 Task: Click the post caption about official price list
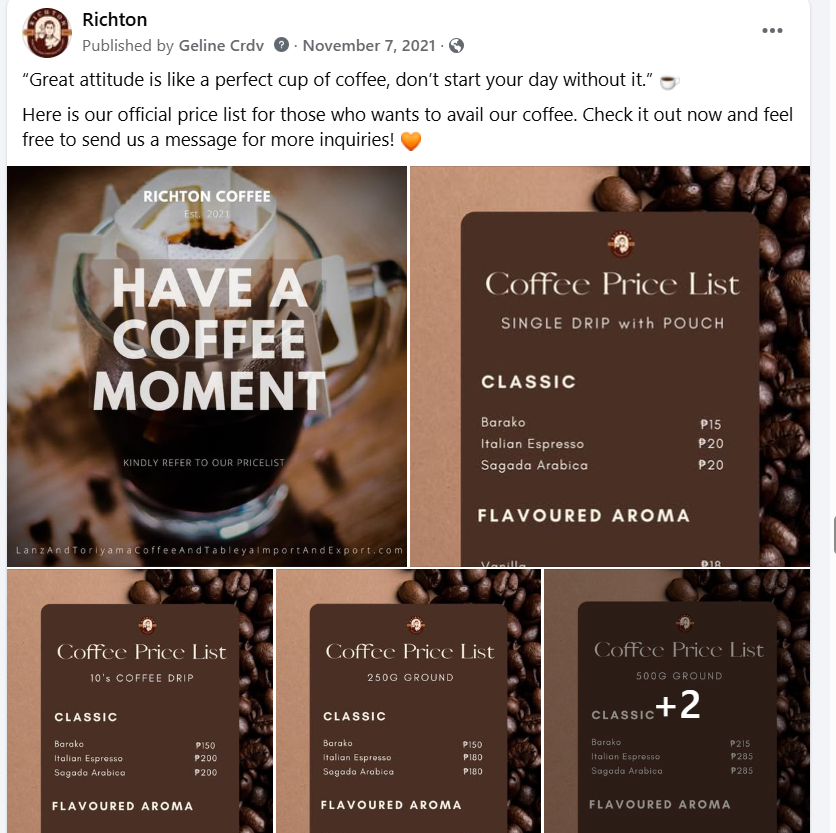[x=408, y=127]
